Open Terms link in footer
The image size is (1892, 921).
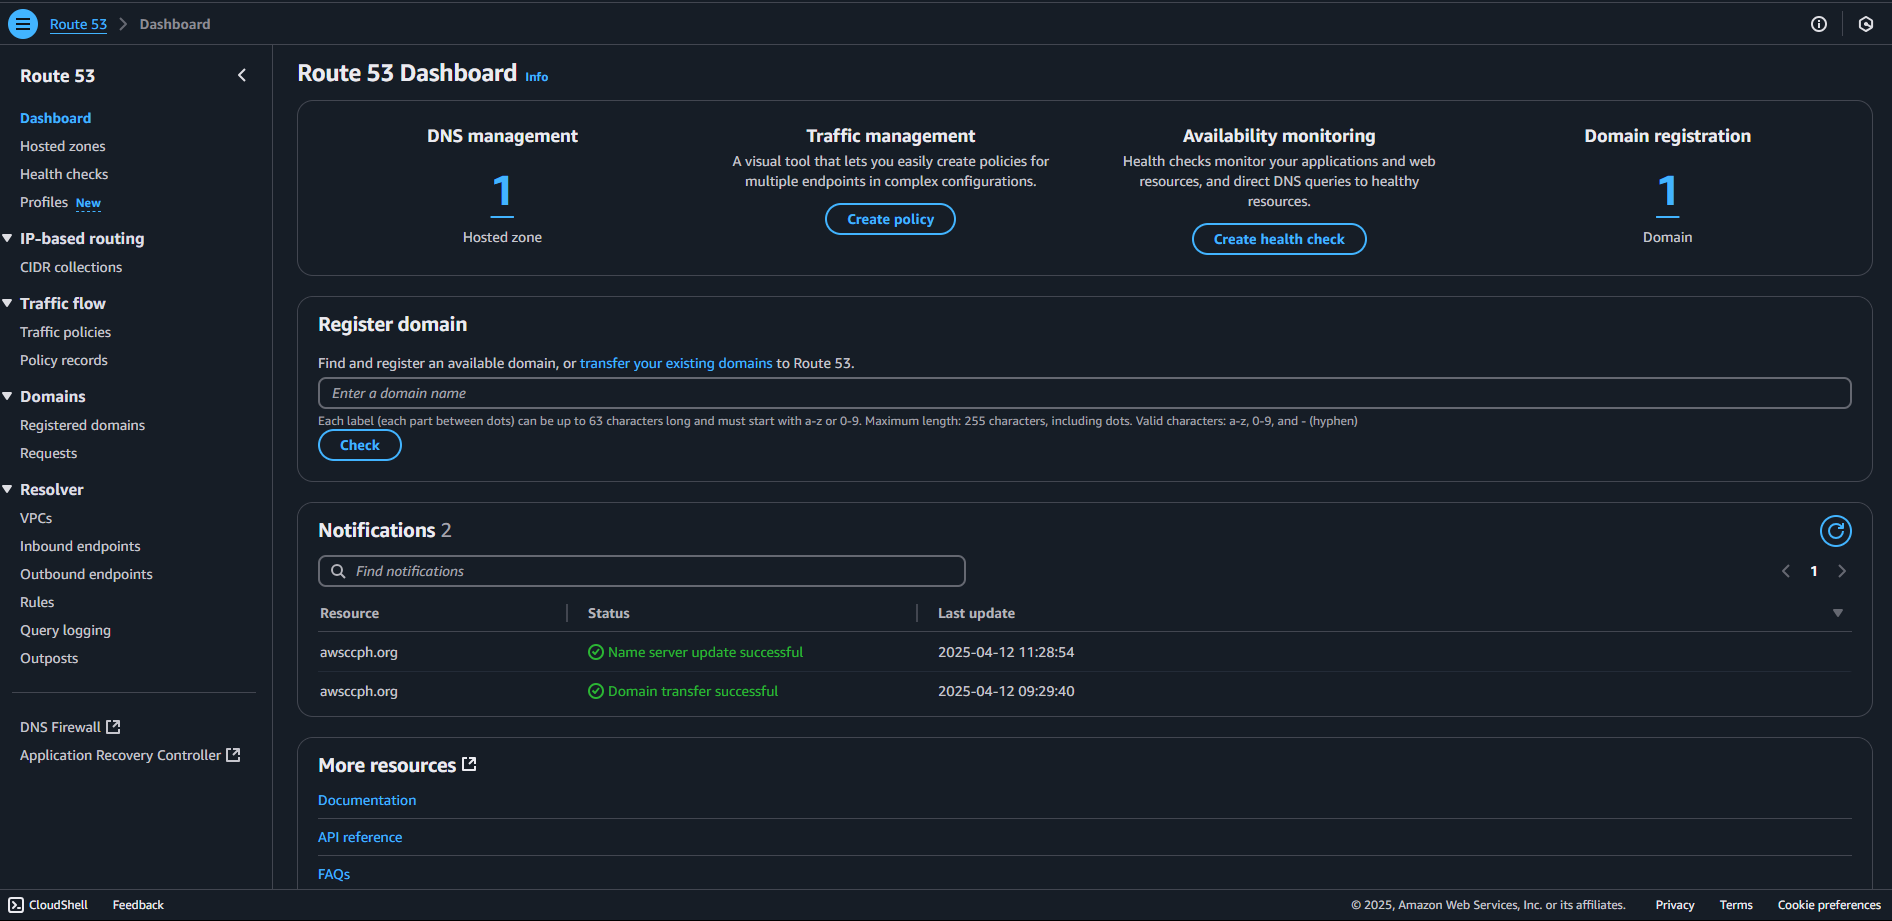click(1736, 905)
